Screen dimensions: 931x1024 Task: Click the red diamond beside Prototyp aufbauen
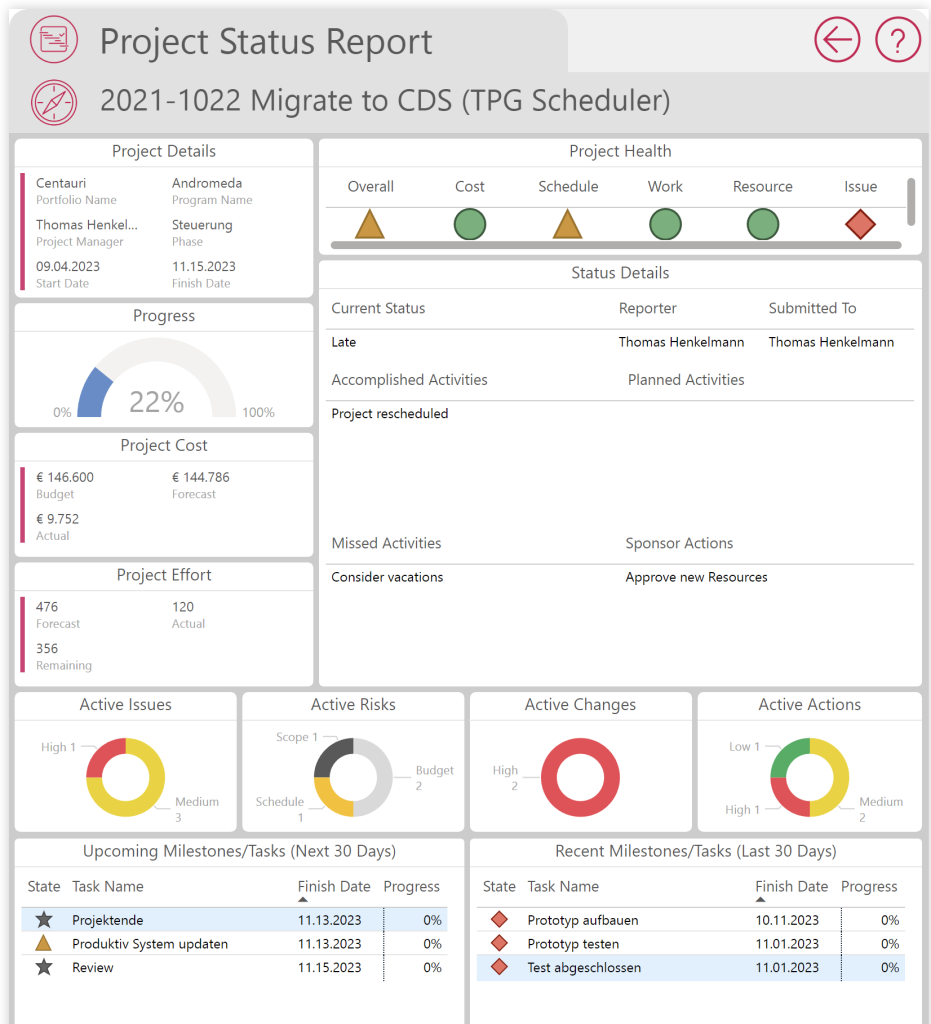click(499, 920)
